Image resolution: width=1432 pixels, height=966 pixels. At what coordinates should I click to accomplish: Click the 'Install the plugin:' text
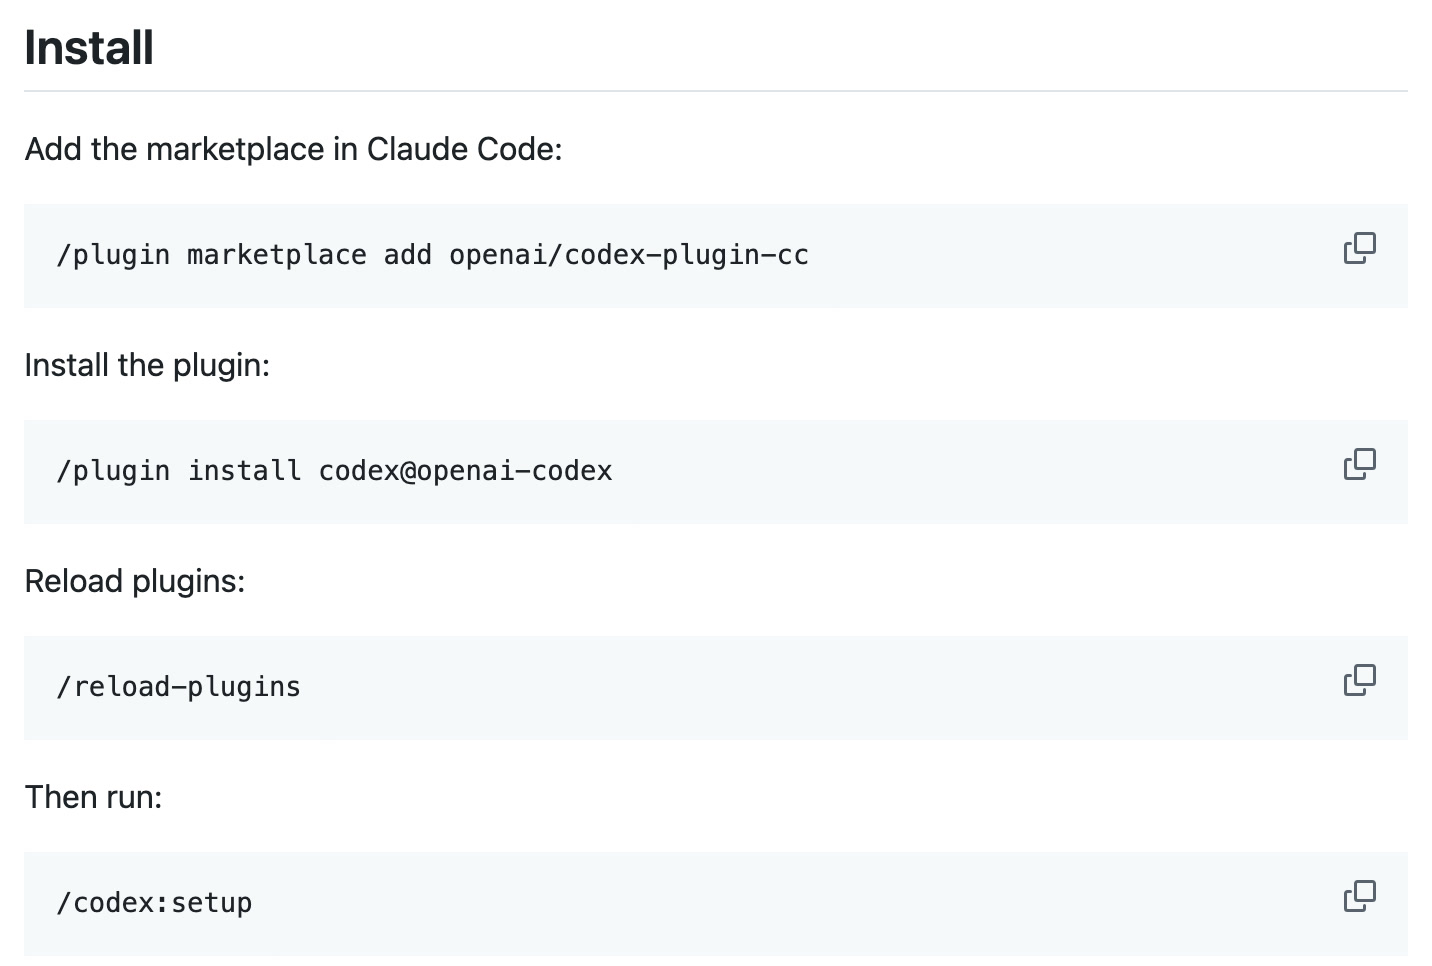(x=147, y=365)
